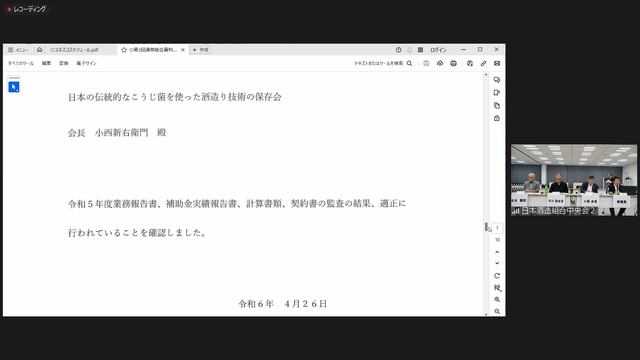
Task: Open the notifications bell icon
Action: (x=409, y=50)
